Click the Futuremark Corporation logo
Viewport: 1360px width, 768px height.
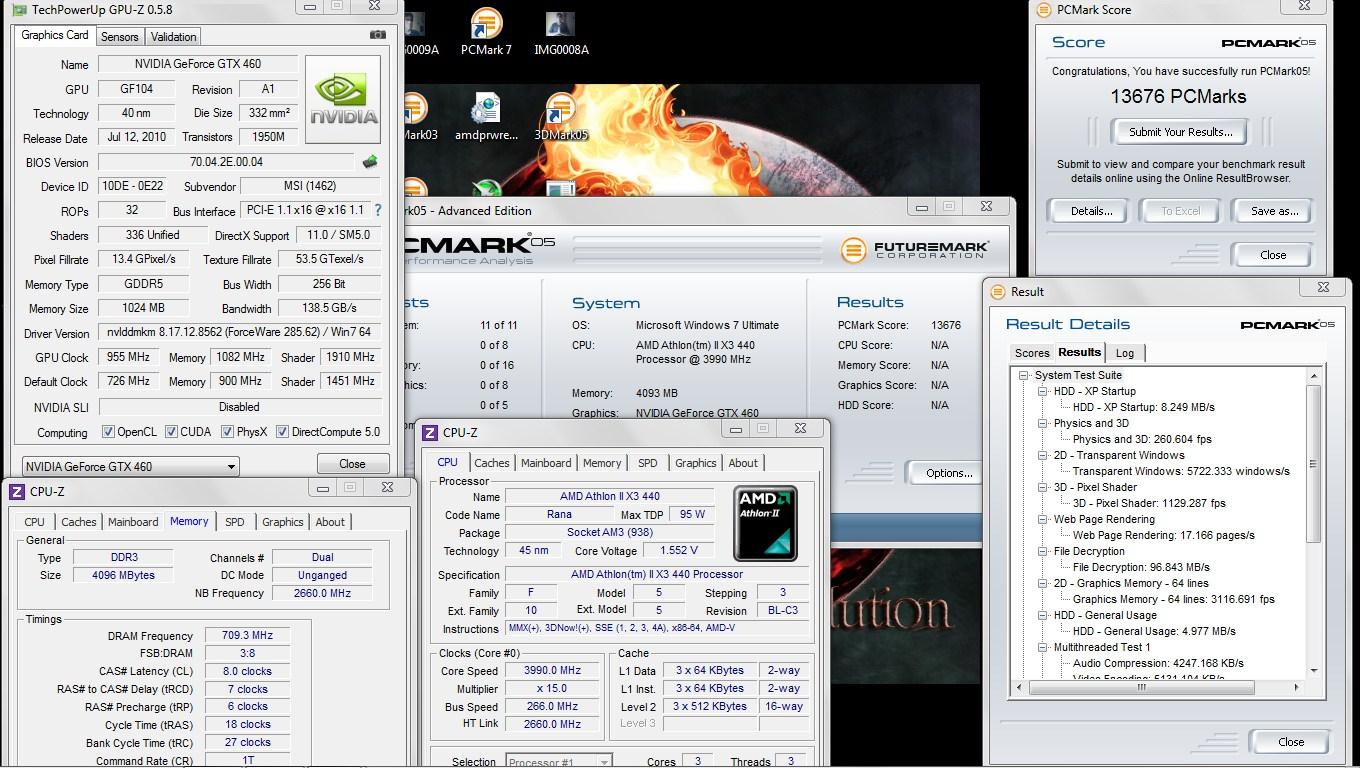point(914,249)
